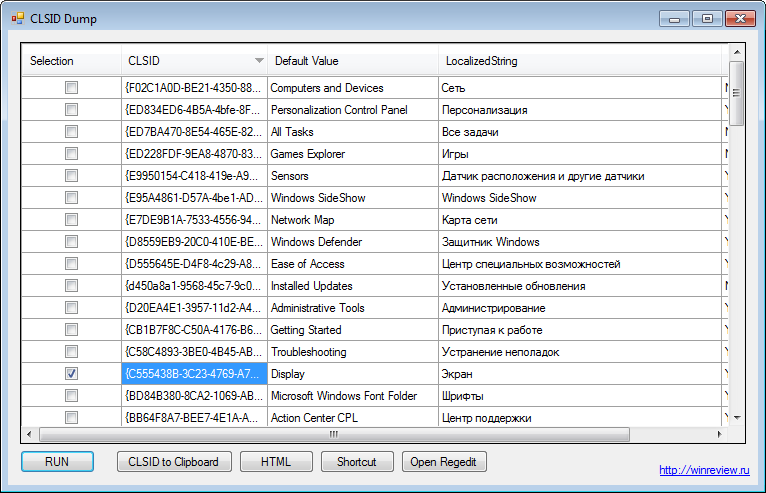Minimize the CLSID Dump window
The image size is (766, 493).
[675, 19]
